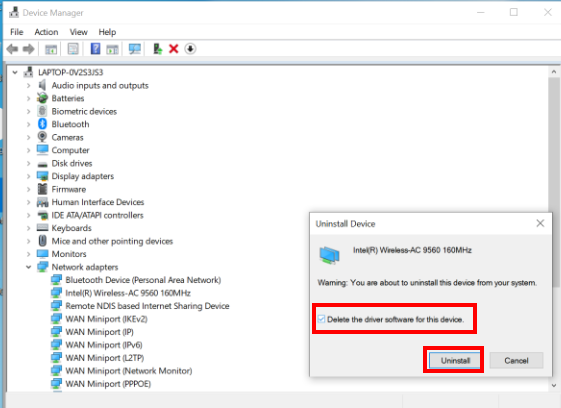The width and height of the screenshot is (561, 408).
Task: Close the Uninstall Device dialog
Action: click(x=540, y=223)
